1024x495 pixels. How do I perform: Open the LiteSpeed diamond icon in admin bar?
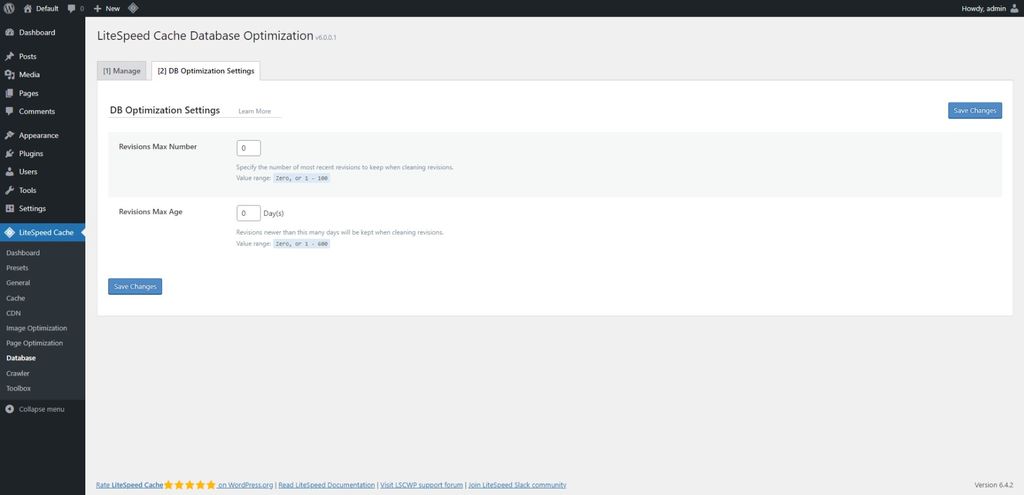133,8
